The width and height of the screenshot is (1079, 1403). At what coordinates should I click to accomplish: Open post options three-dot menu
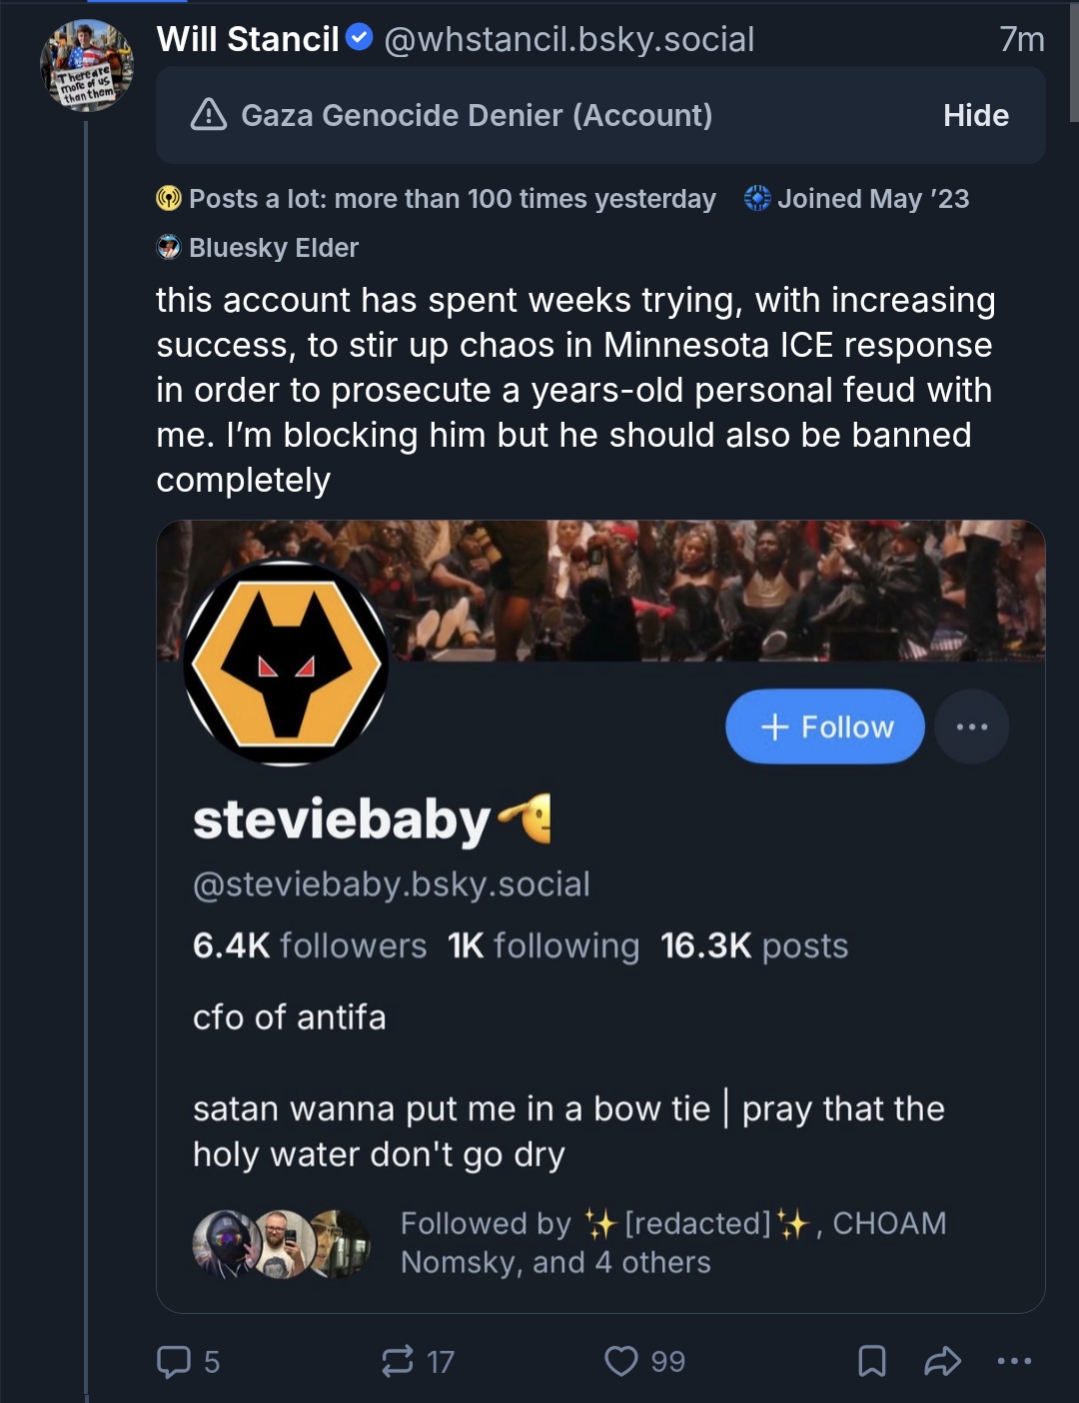(1014, 1361)
